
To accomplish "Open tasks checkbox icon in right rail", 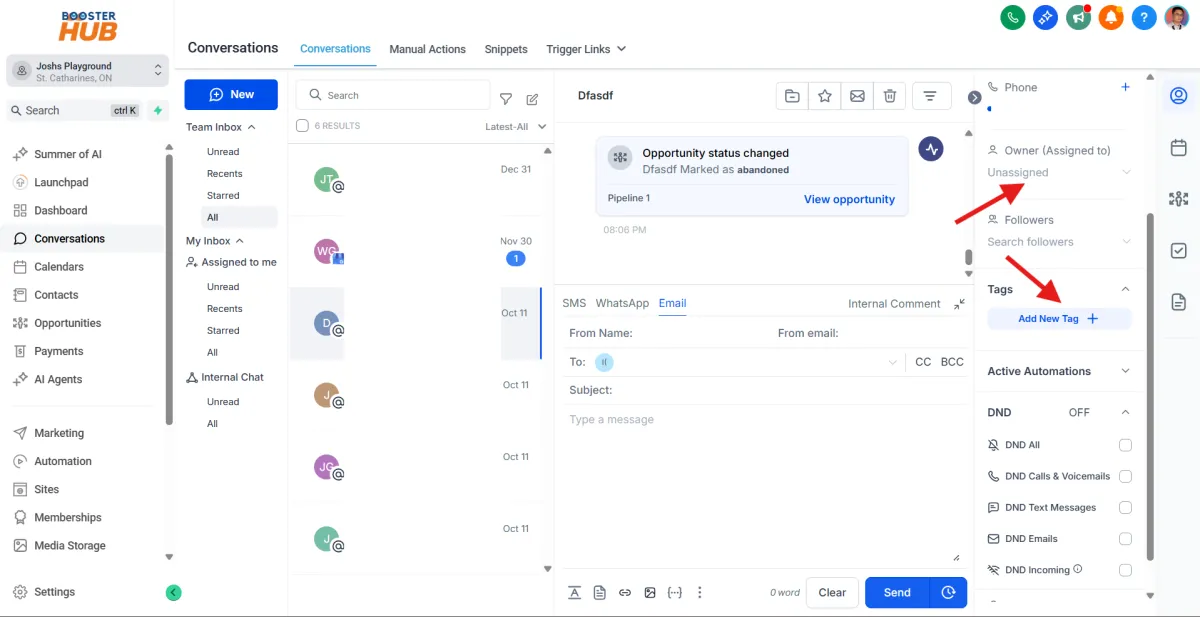I will click(x=1179, y=251).
